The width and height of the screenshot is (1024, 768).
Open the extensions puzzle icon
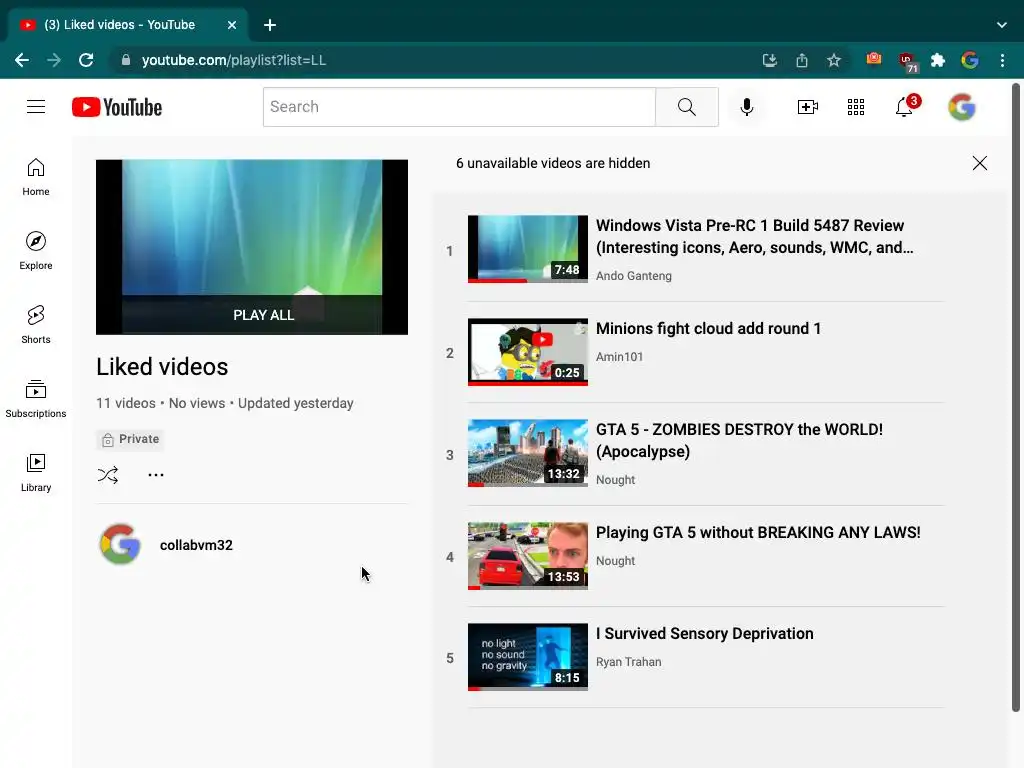(x=938, y=61)
